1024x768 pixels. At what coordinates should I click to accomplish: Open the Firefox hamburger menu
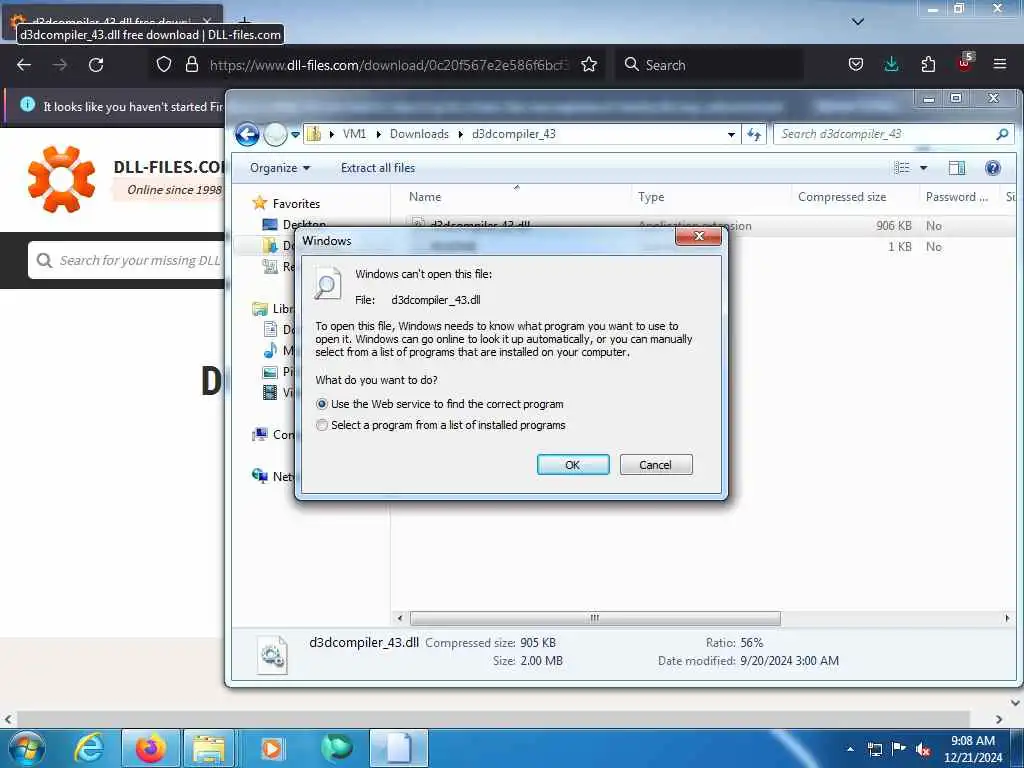[1000, 64]
